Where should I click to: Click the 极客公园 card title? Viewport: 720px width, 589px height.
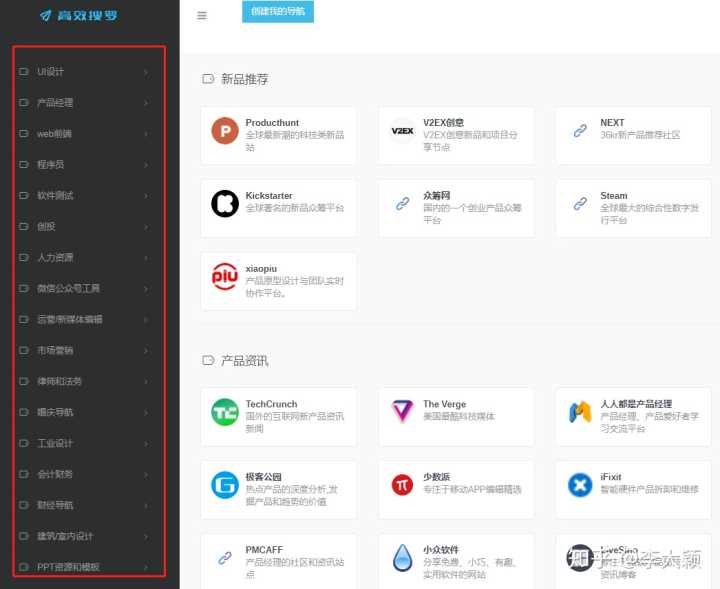point(263,477)
